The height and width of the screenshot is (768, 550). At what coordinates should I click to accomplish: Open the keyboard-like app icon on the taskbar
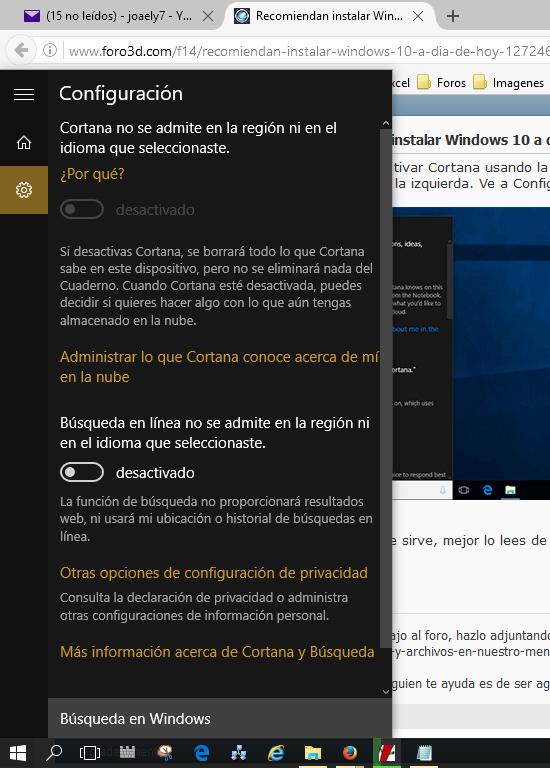[127, 752]
